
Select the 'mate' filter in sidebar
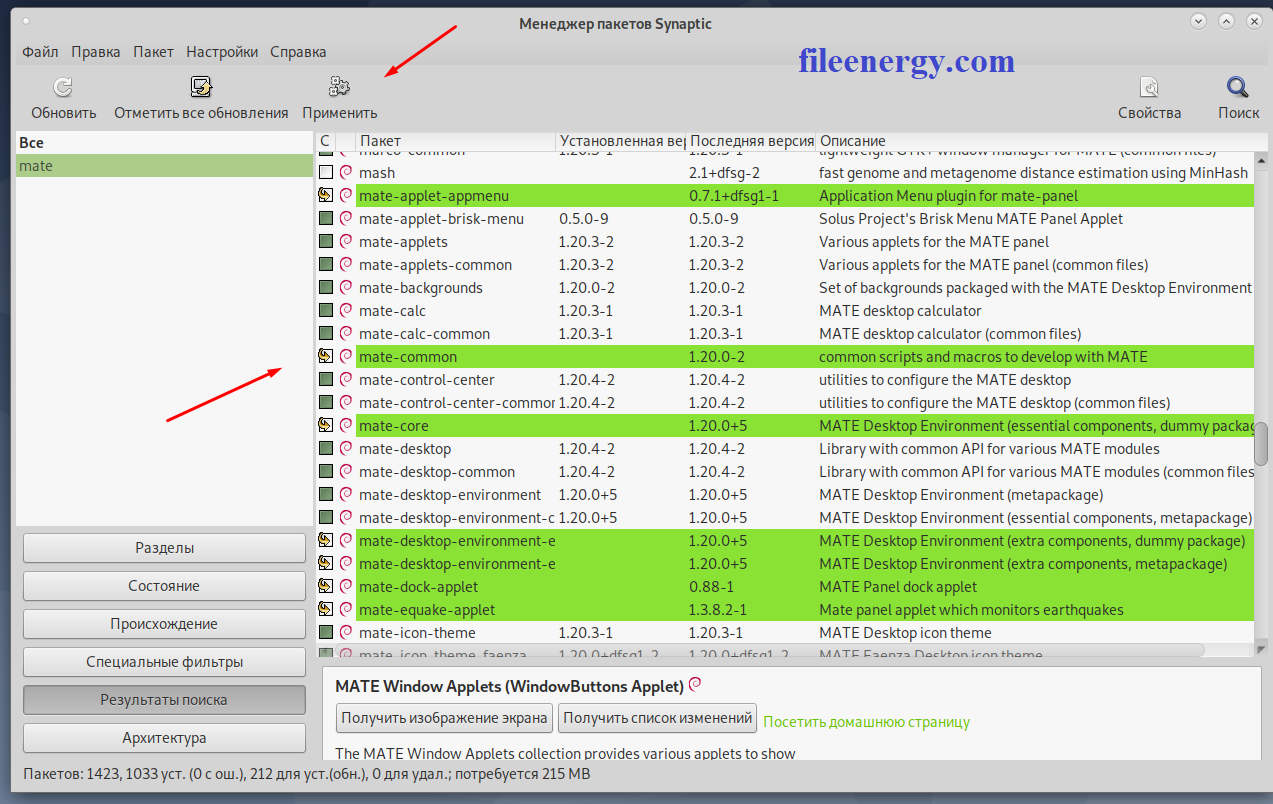(165, 166)
